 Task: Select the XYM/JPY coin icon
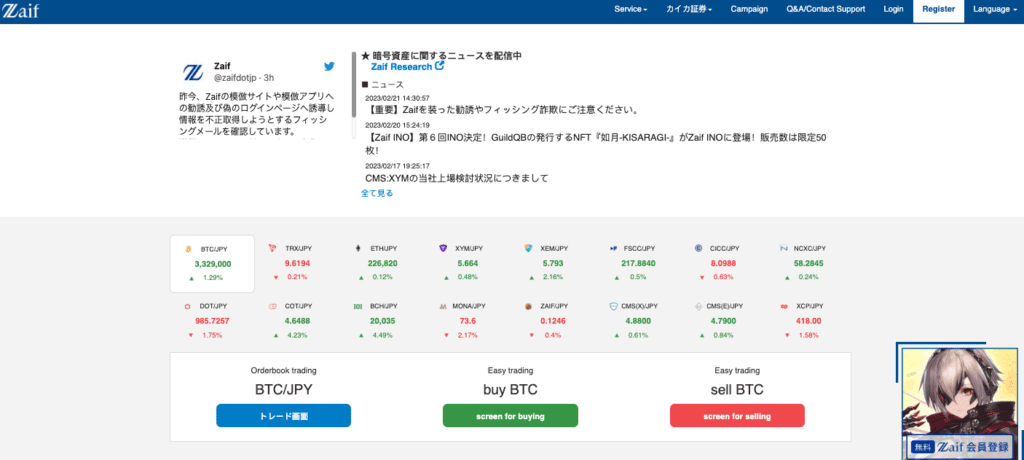(x=443, y=248)
